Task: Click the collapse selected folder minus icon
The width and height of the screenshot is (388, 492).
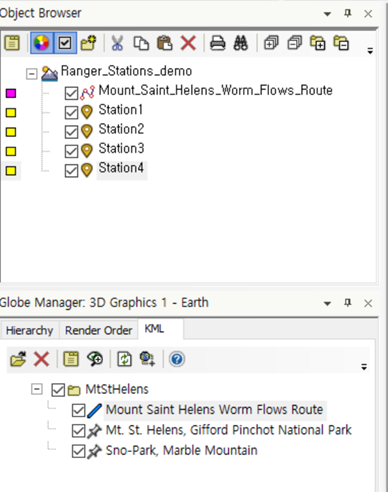Action: tap(341, 43)
